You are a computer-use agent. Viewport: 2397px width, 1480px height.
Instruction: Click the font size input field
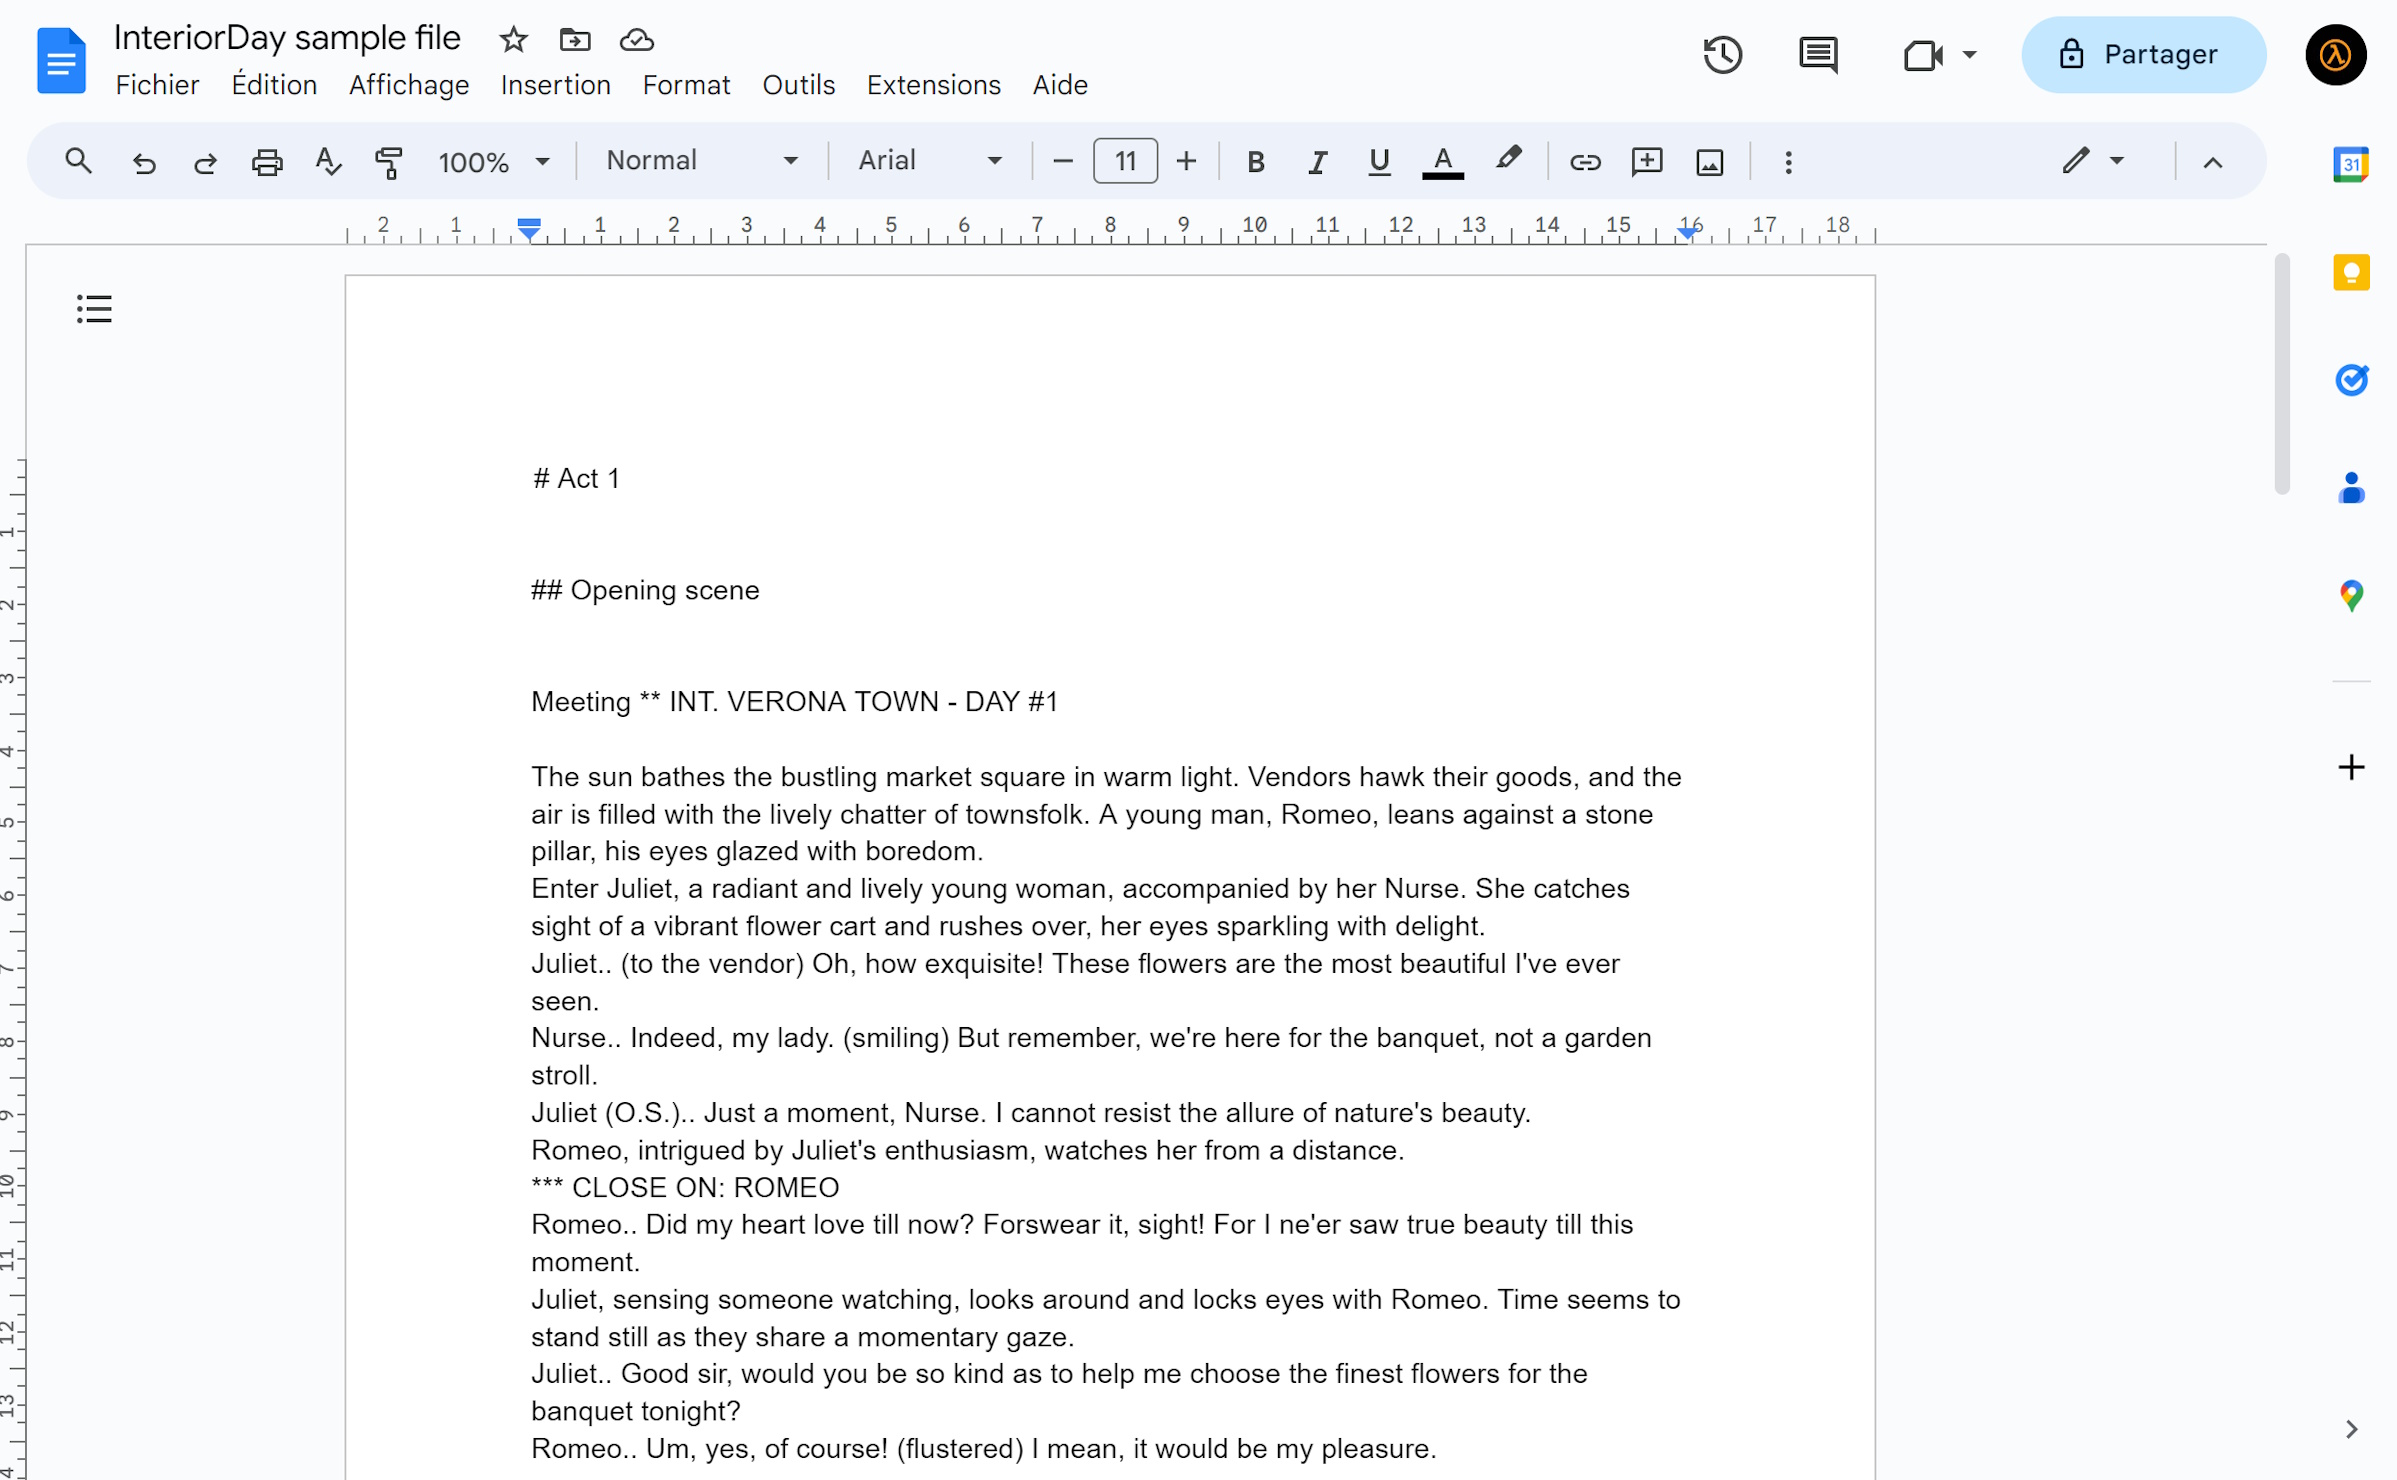(x=1125, y=161)
